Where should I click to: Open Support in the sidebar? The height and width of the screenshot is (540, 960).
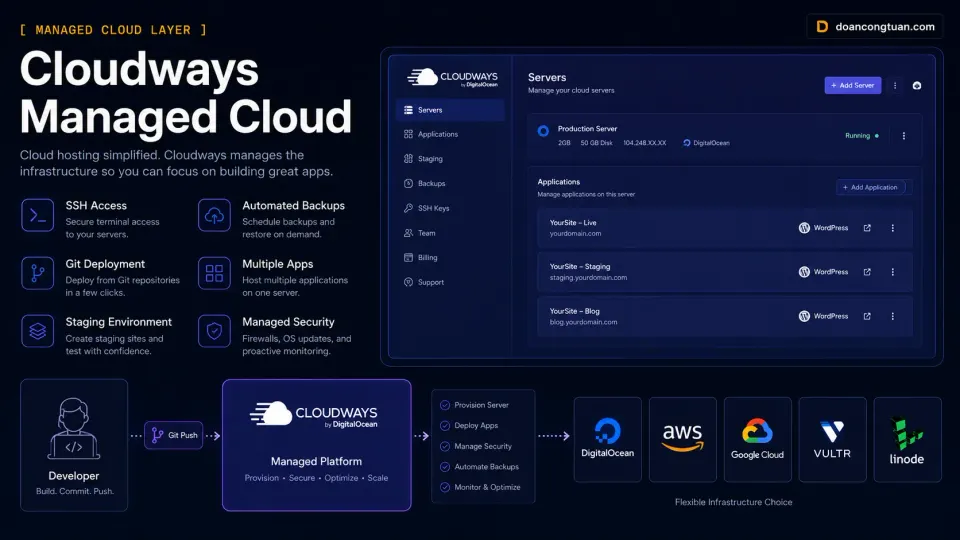tap(424, 282)
